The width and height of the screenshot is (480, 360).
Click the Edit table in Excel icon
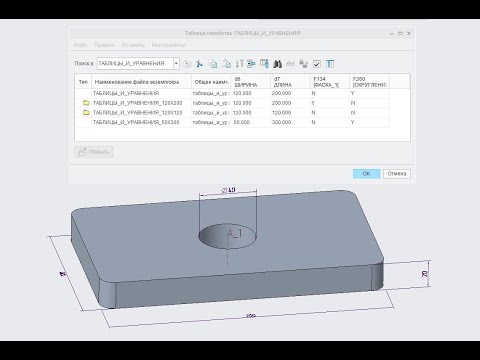tap(330, 64)
